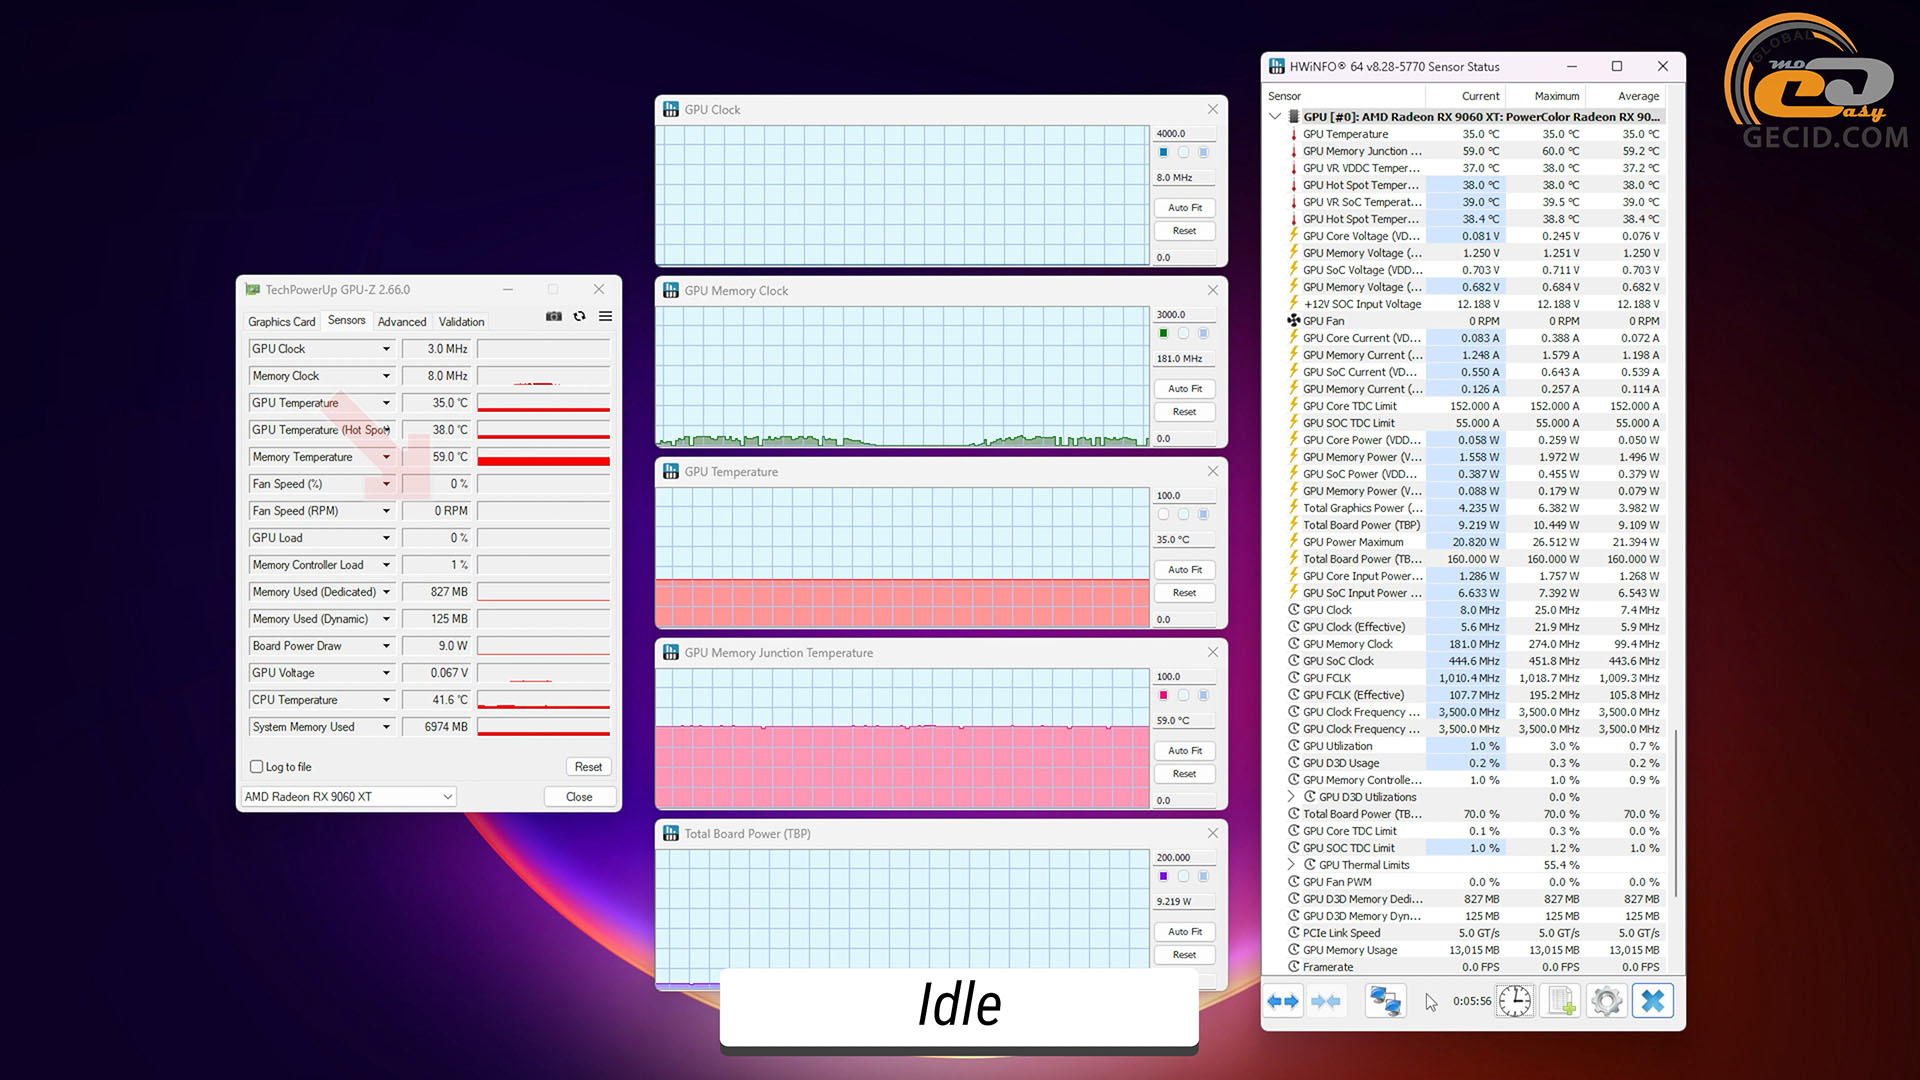The width and height of the screenshot is (1920, 1080).
Task: Pick green swatch in GPU Memory Clock graph
Action: click(1163, 333)
